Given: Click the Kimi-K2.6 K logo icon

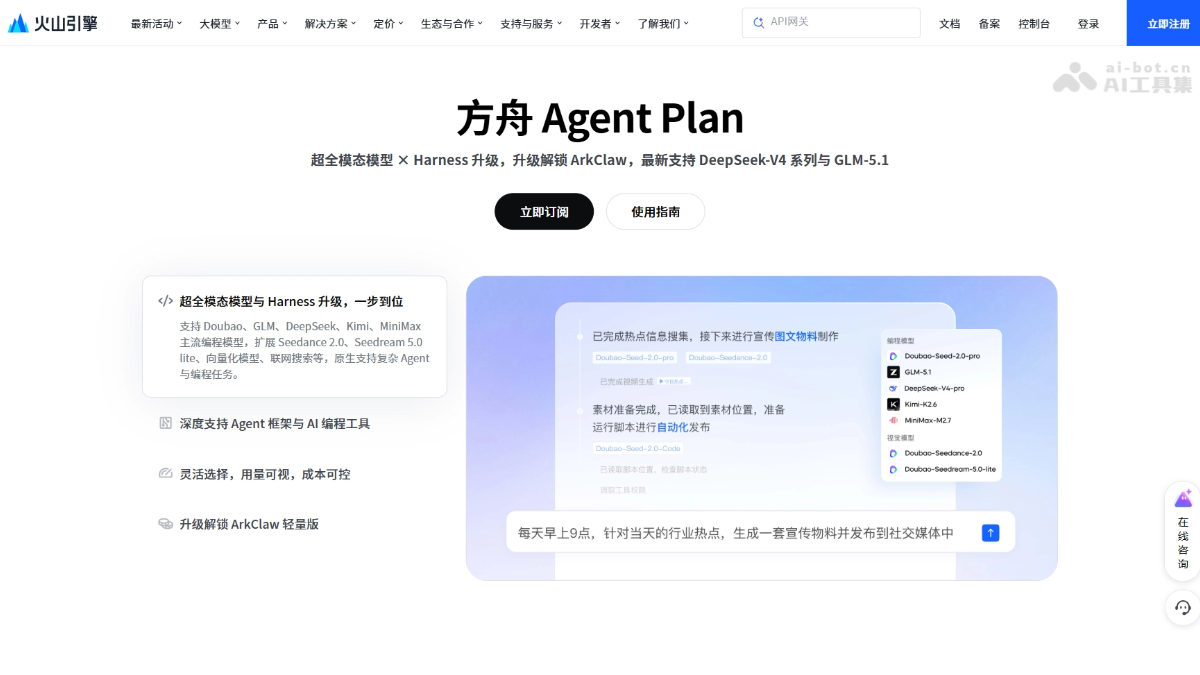Looking at the screenshot, I should [894, 404].
